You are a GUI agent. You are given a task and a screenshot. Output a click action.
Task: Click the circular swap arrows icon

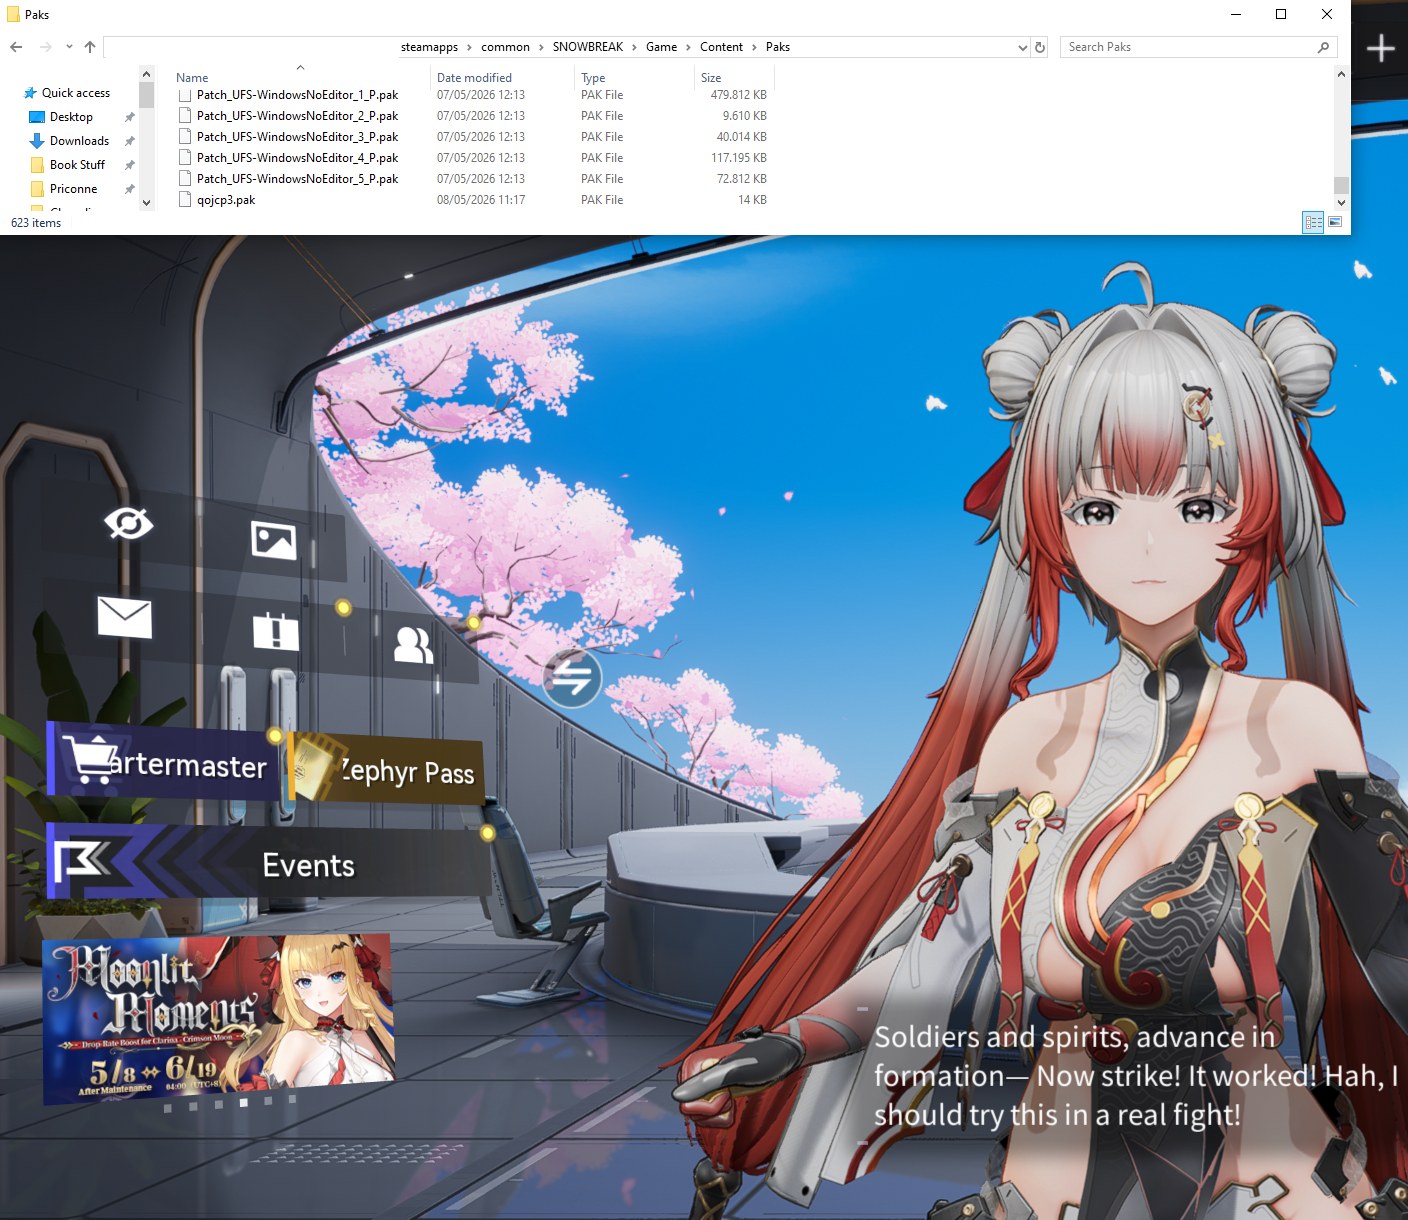(572, 678)
